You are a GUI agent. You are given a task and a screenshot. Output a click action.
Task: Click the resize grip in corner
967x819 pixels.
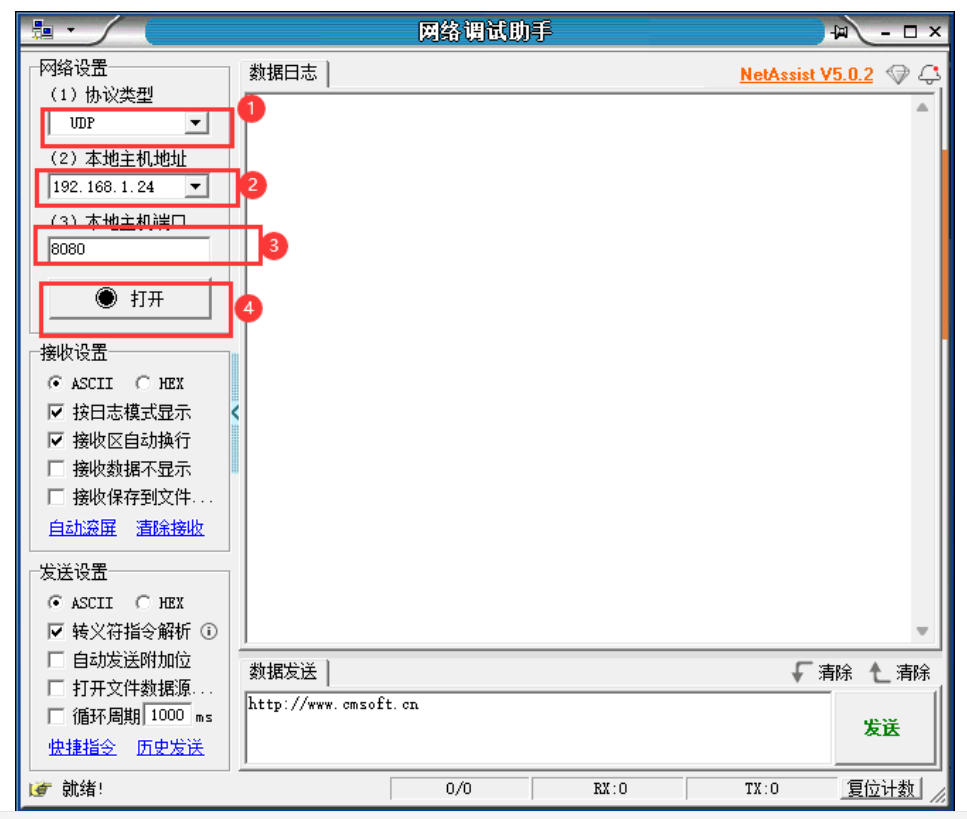point(937,796)
